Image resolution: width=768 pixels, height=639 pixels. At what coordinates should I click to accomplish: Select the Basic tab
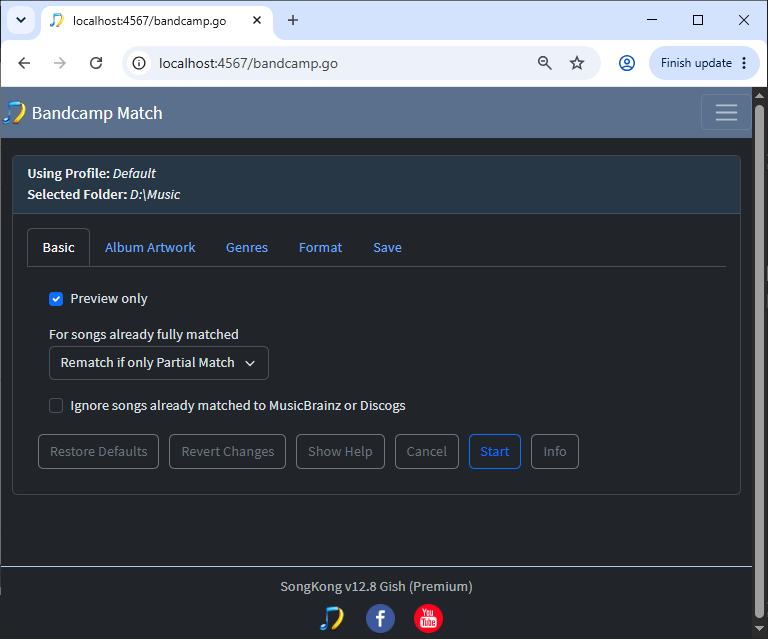58,248
